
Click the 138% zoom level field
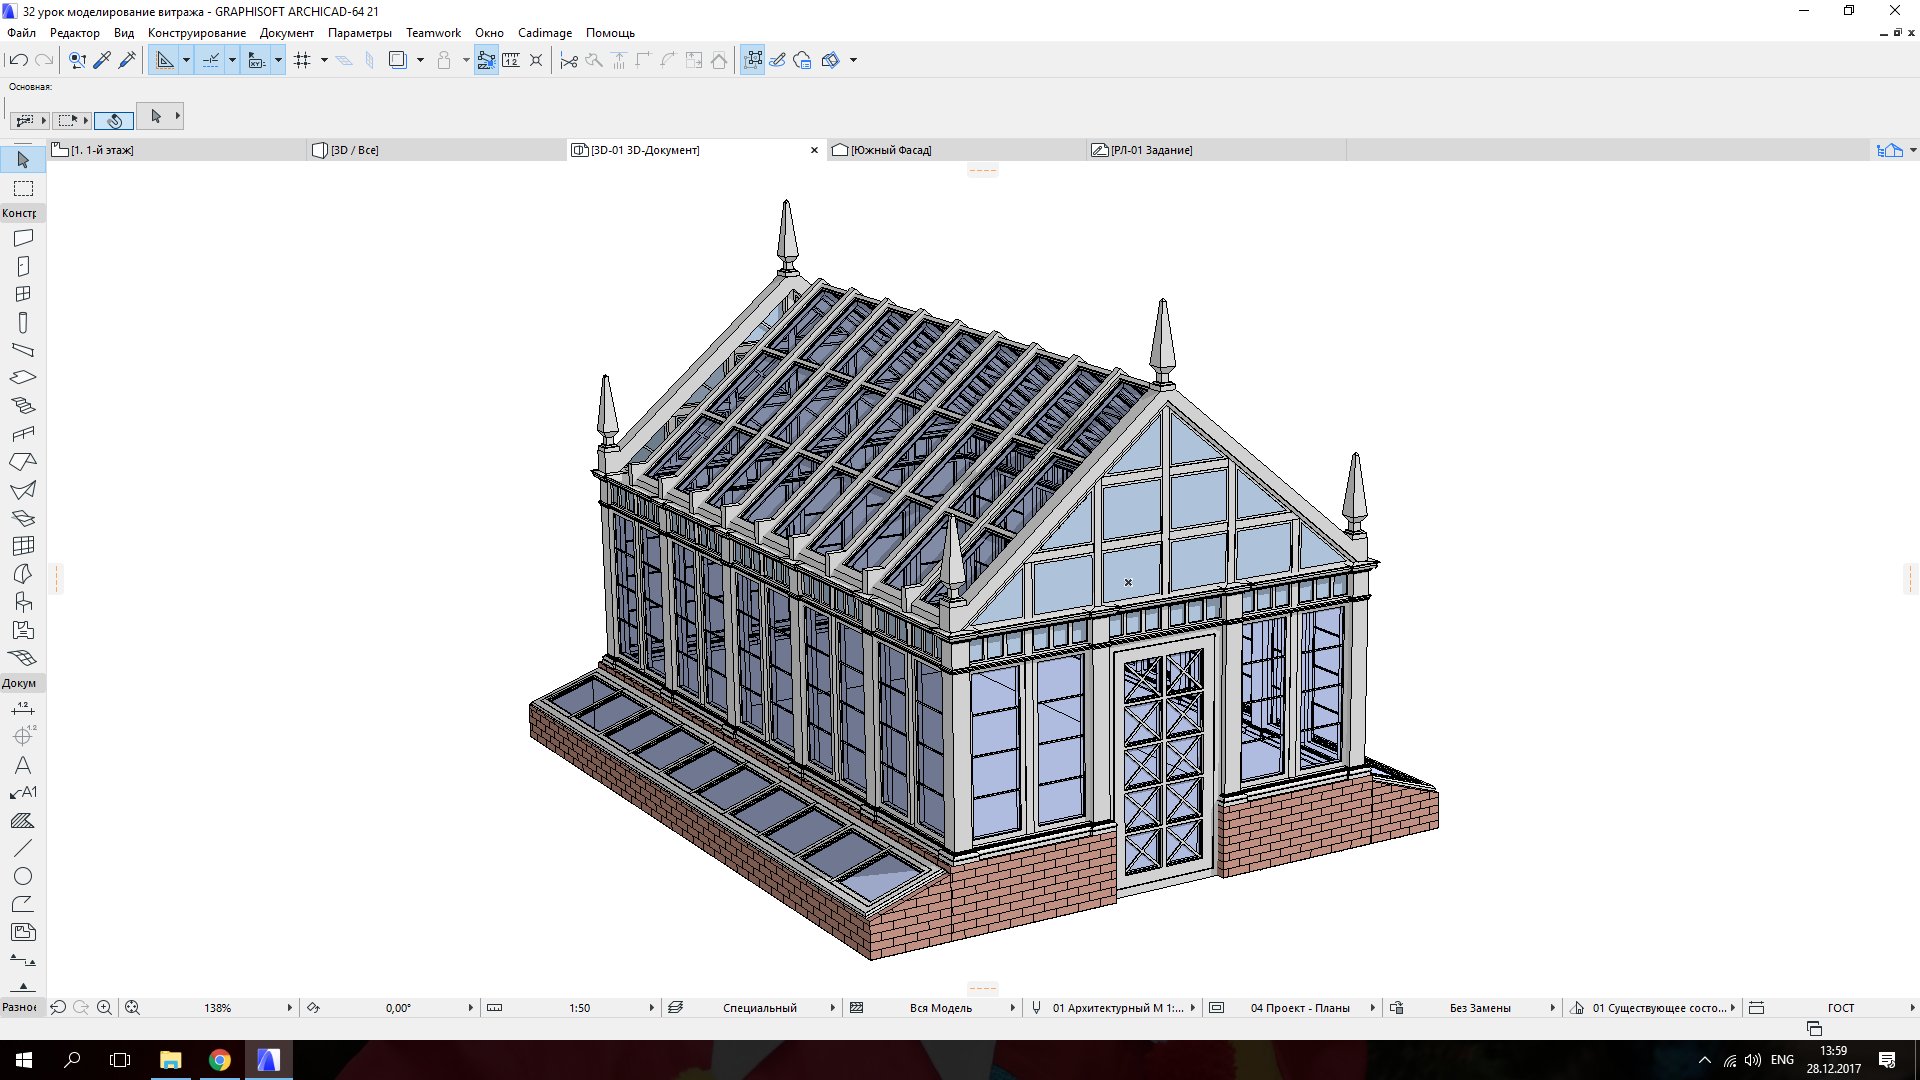coord(217,1008)
